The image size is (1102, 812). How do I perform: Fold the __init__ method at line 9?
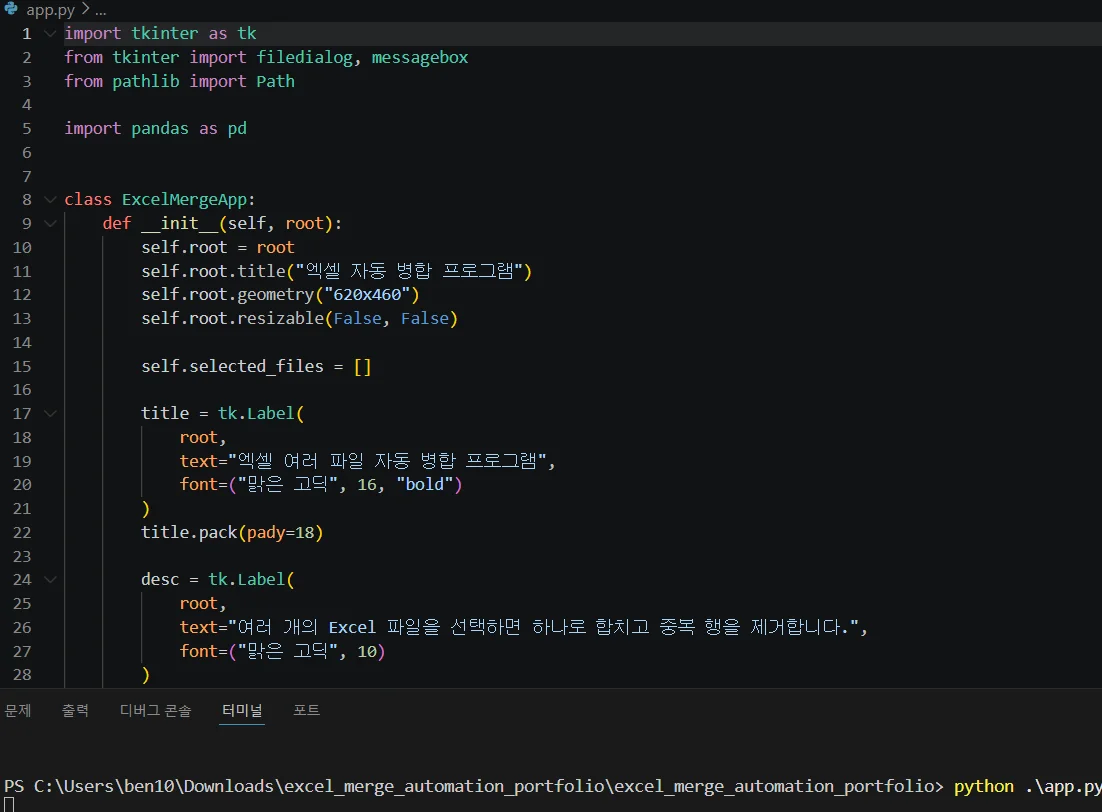[50, 224]
